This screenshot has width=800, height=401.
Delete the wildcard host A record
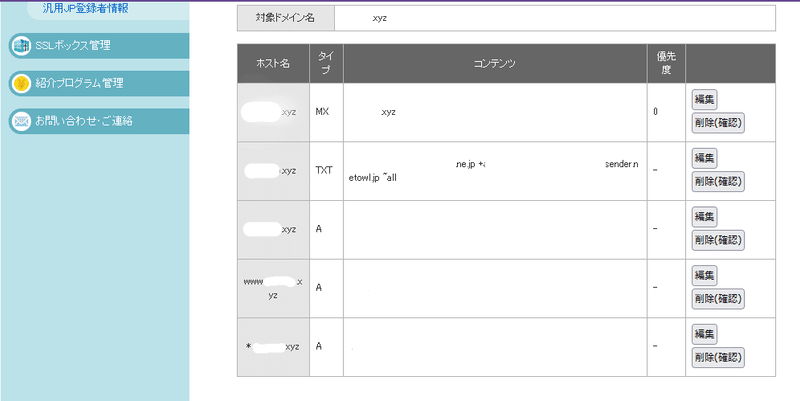tap(718, 357)
